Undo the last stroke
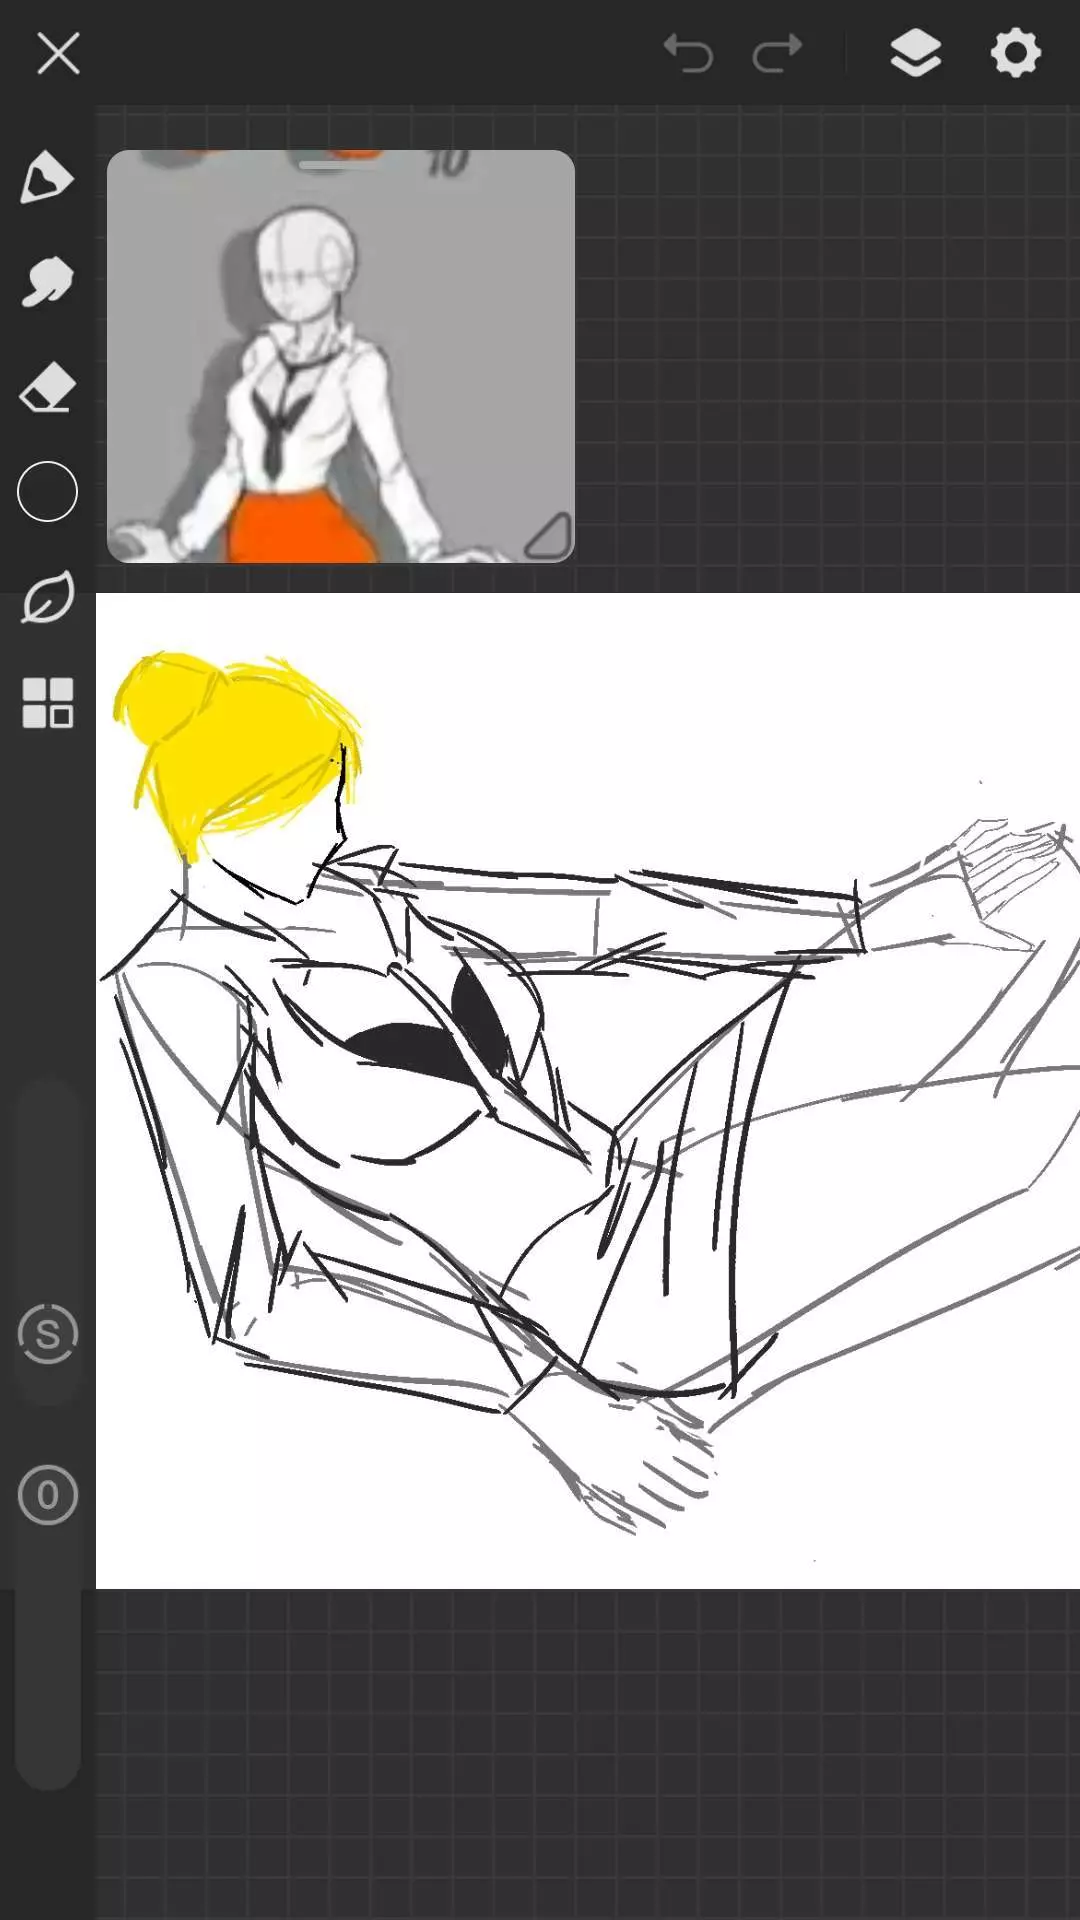The image size is (1080, 1920). (688, 53)
